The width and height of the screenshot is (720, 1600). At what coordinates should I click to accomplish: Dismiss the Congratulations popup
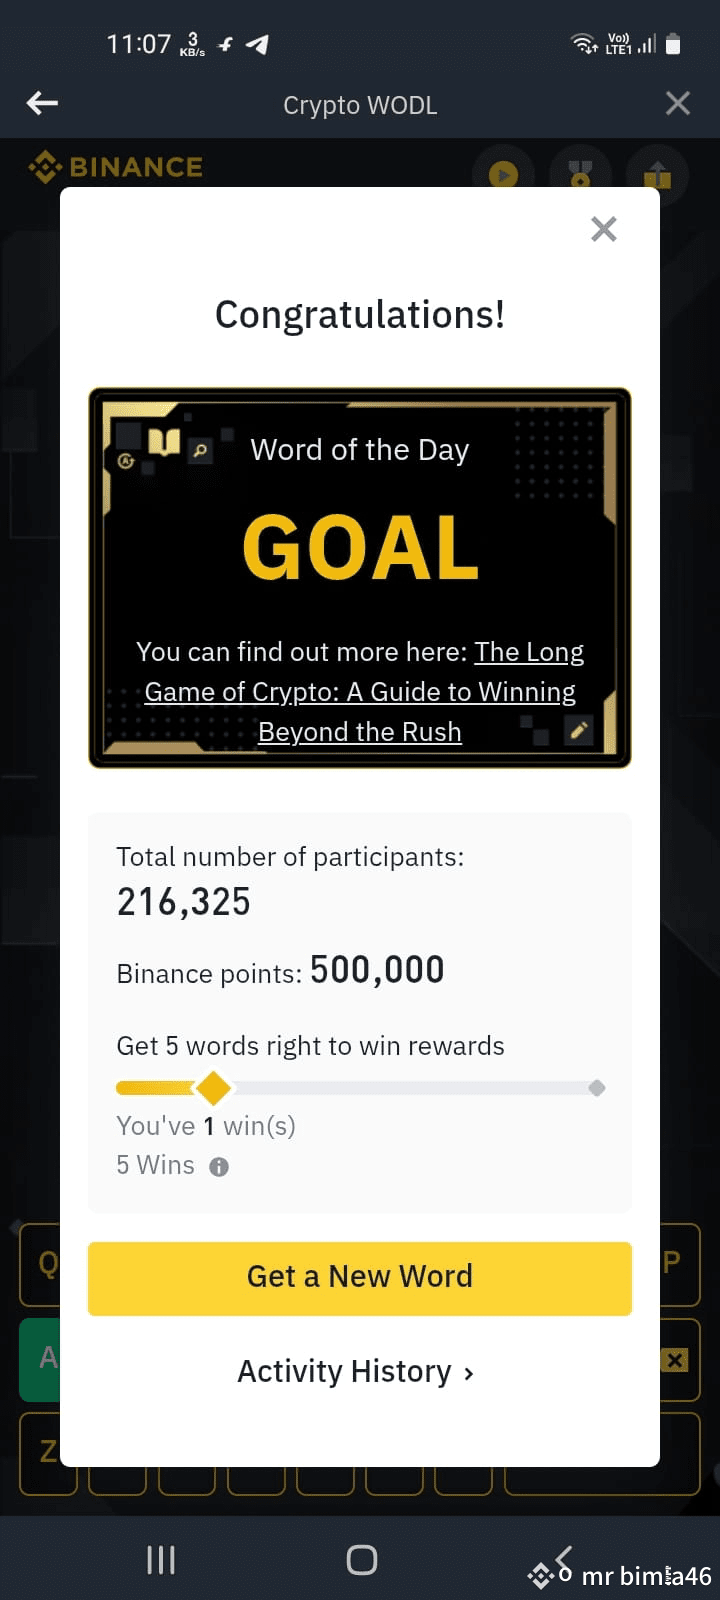[x=604, y=229]
